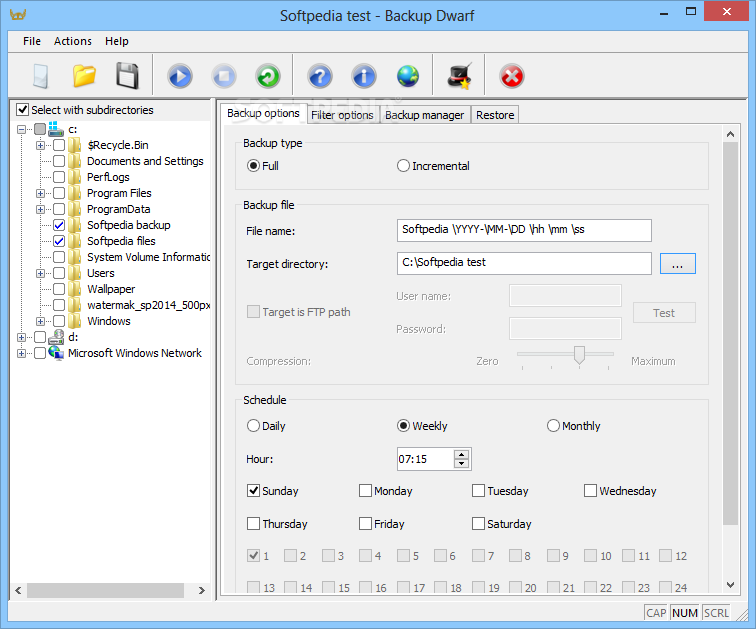Switch to the Backup manager tab
Screen dimensions: 756x629
424,115
